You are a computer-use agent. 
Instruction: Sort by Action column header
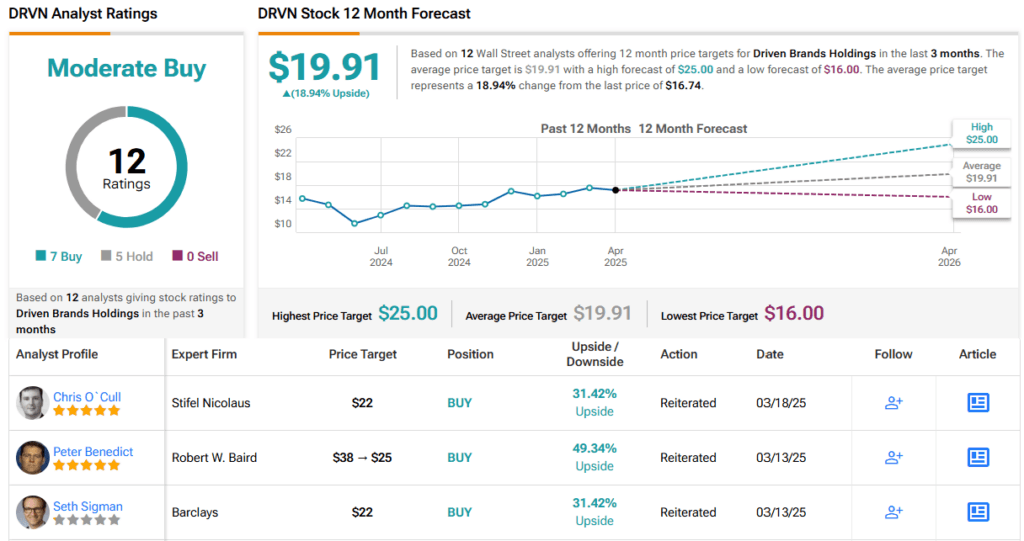[x=679, y=354]
